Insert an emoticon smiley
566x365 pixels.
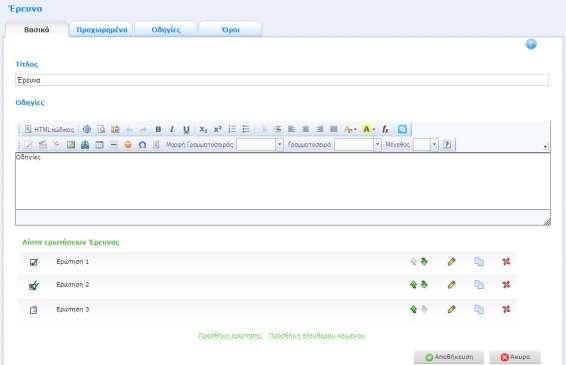click(128, 145)
